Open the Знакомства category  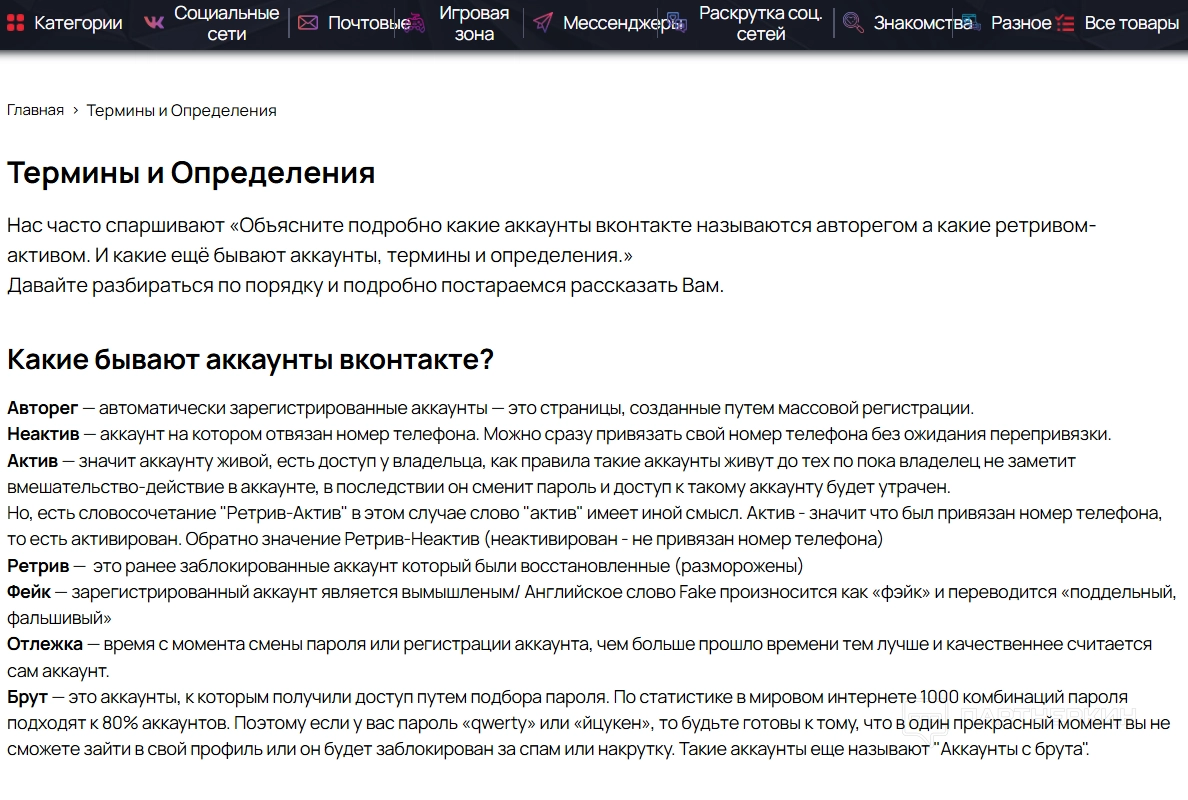(x=923, y=23)
